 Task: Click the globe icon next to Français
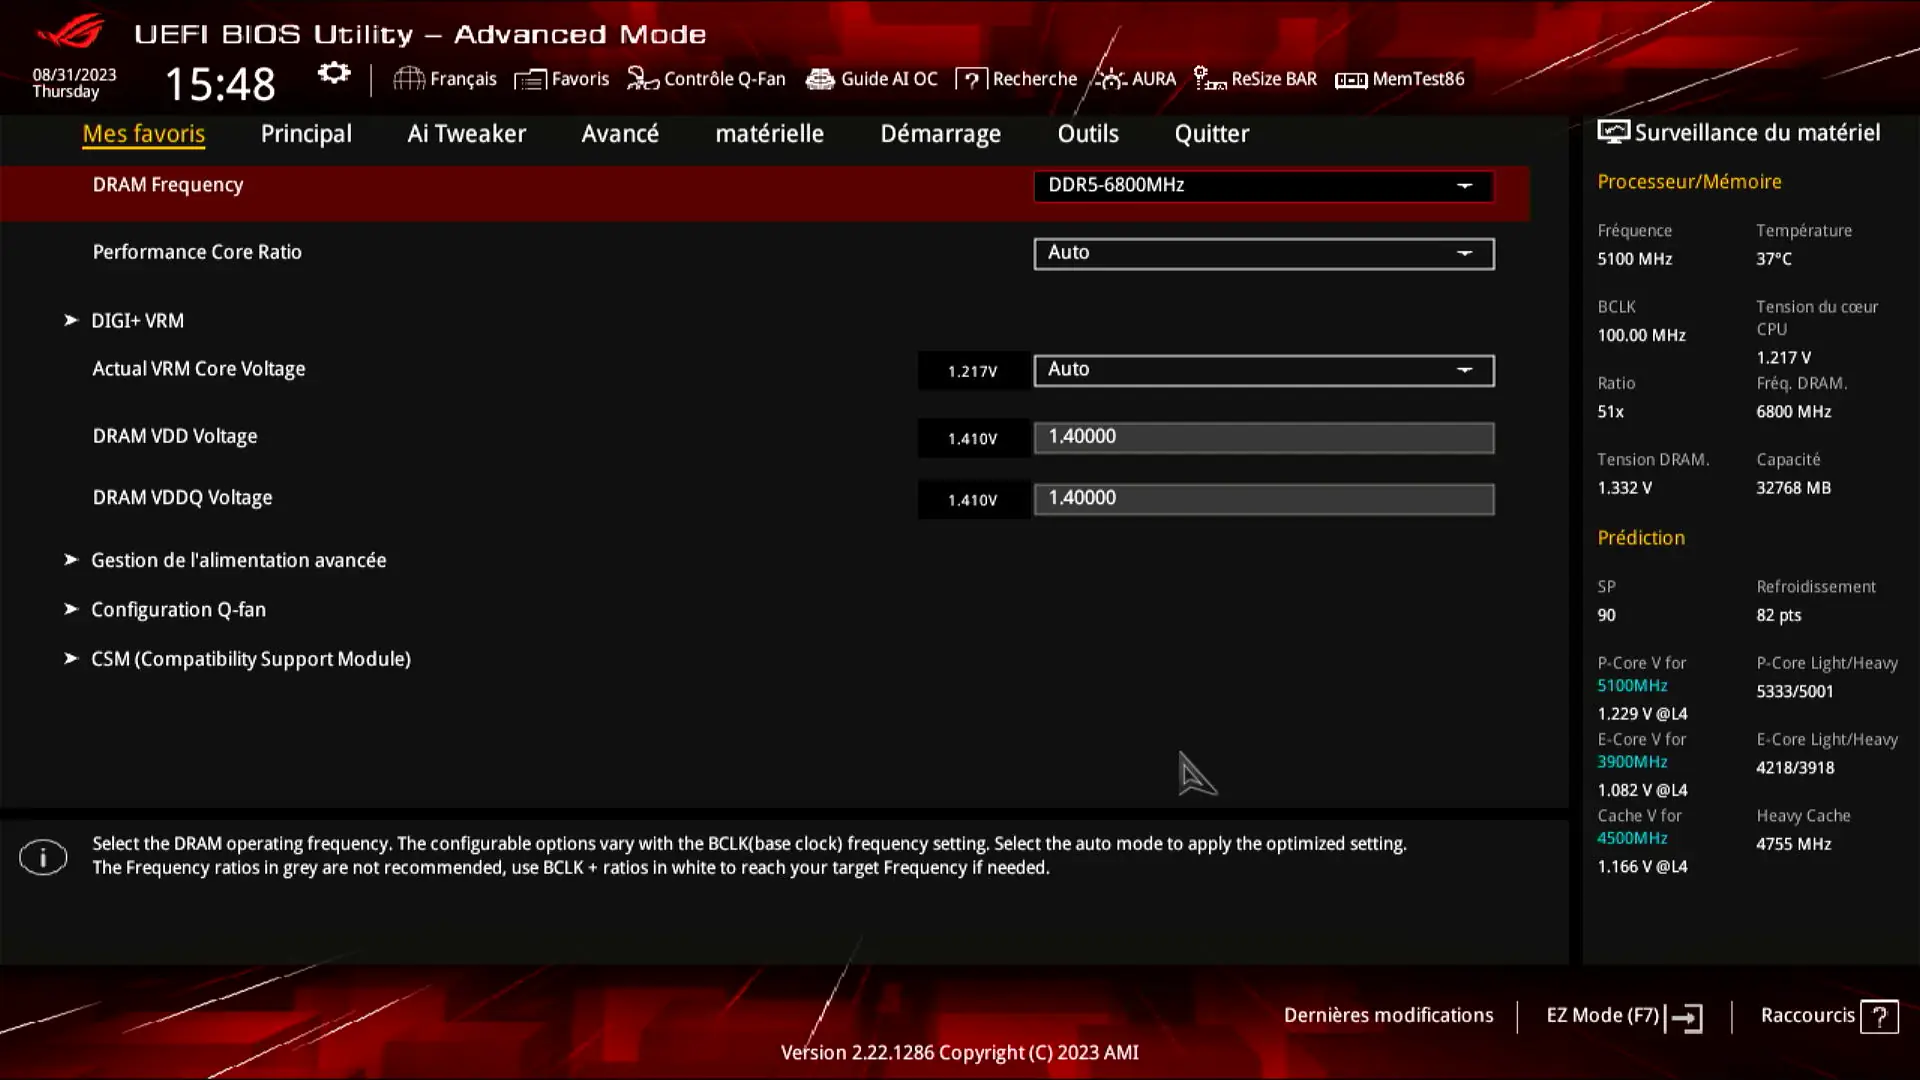[409, 79]
